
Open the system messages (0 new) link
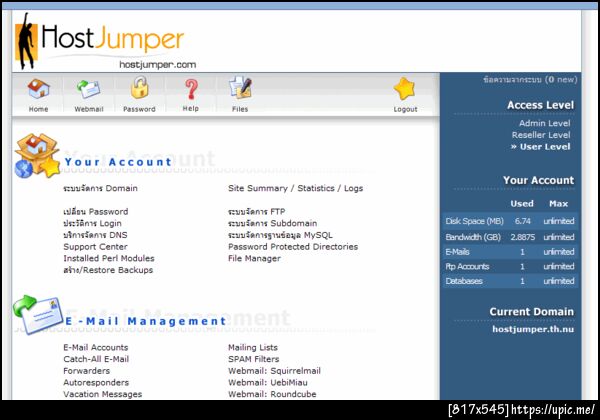coord(530,80)
